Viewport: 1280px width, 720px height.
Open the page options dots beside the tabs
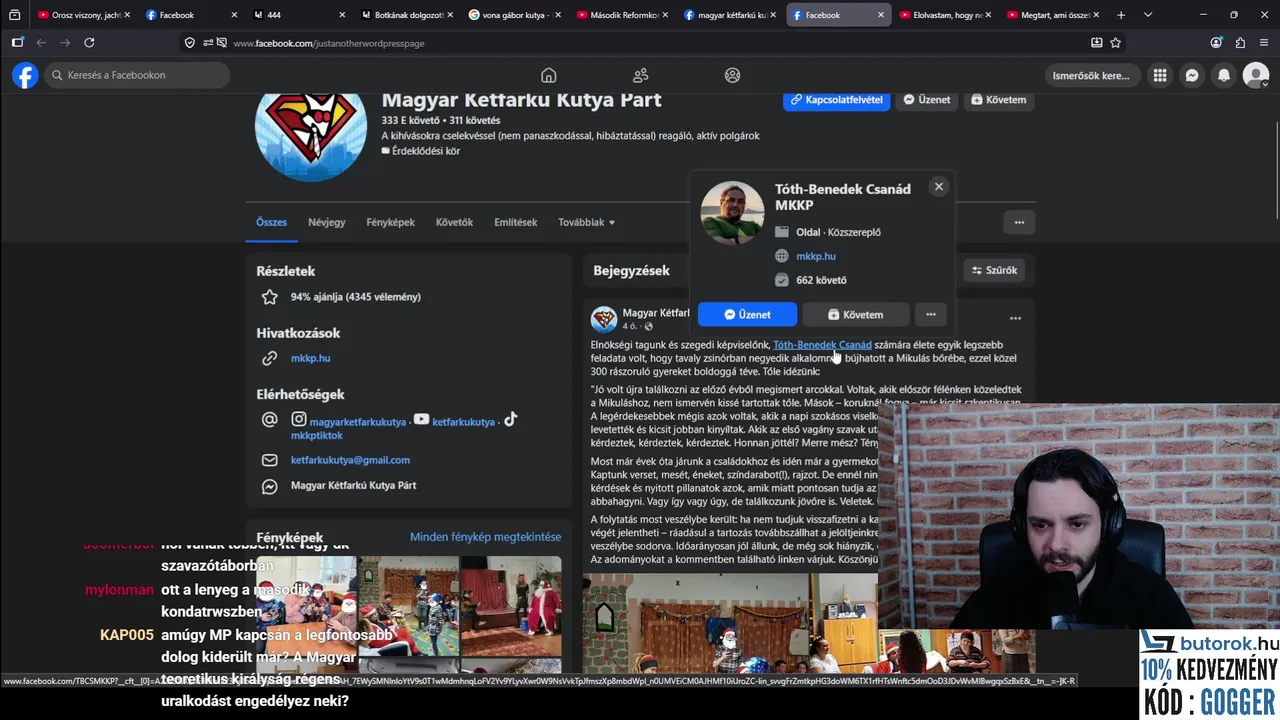pyautogui.click(x=1019, y=222)
